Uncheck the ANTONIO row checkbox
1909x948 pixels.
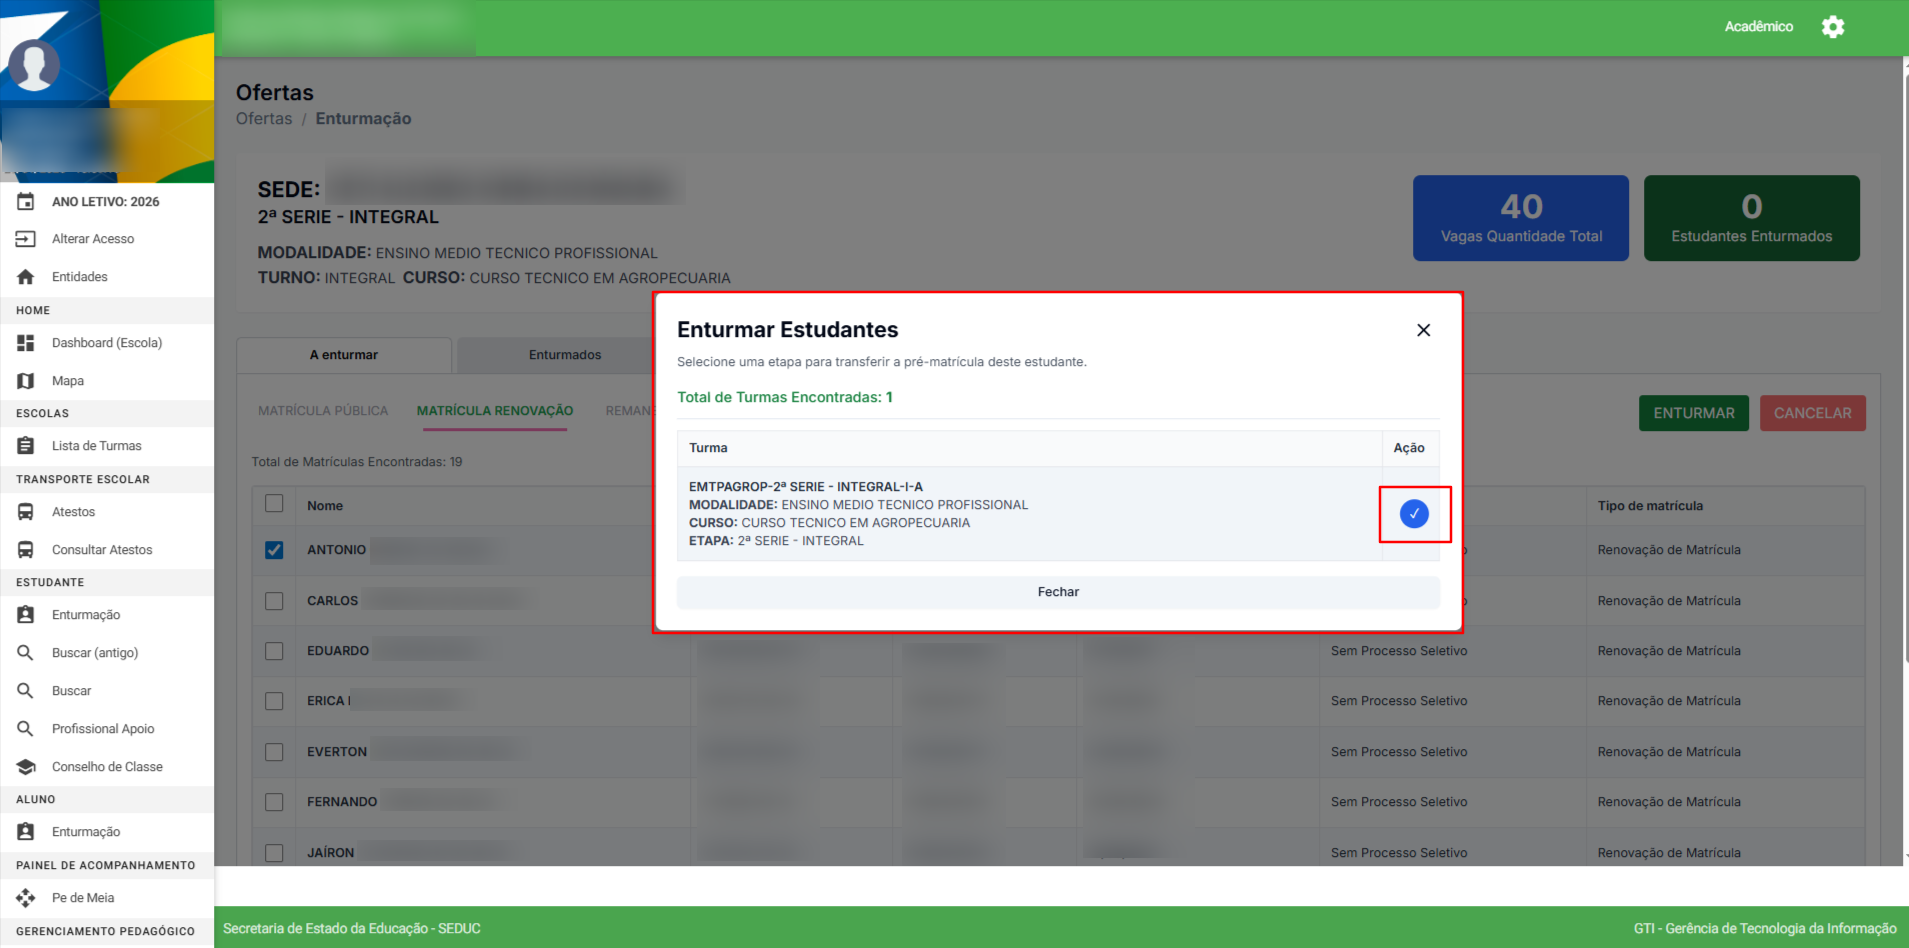tap(274, 550)
